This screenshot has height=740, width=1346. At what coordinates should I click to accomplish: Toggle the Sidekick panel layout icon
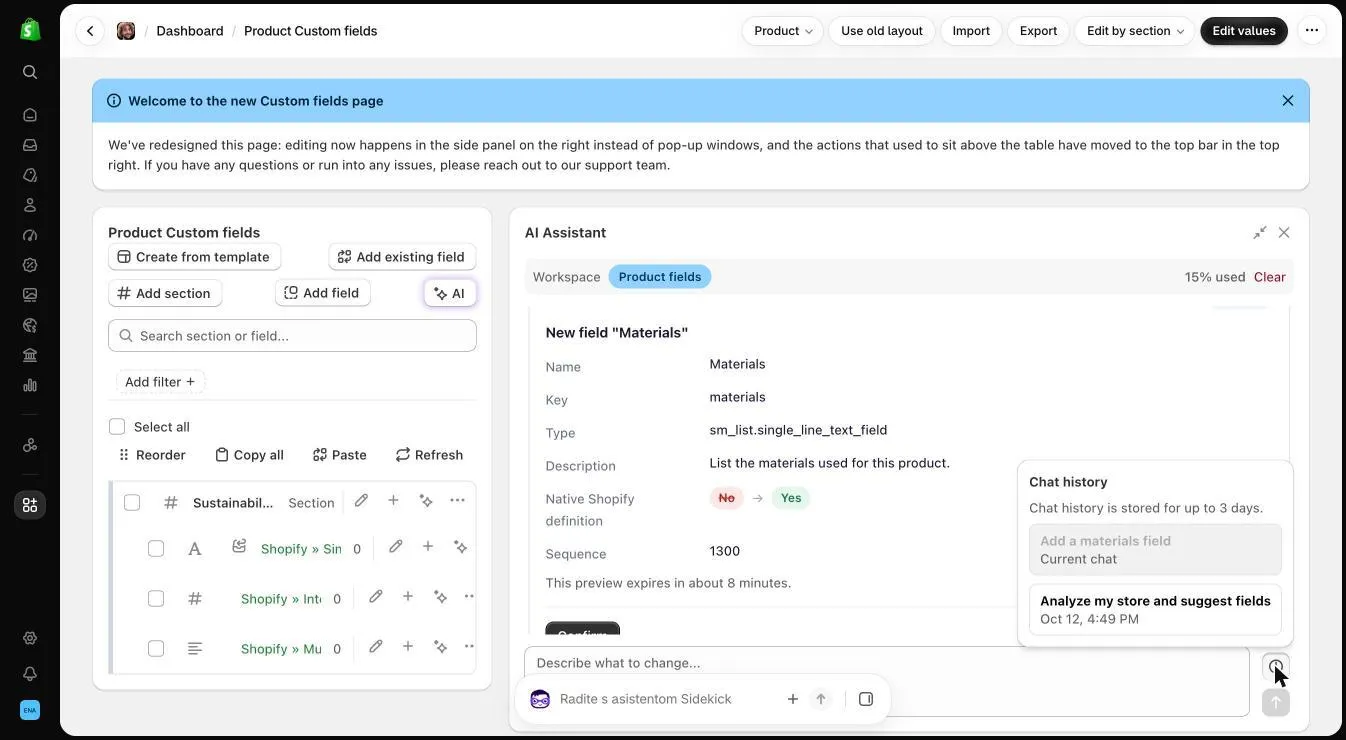[866, 699]
